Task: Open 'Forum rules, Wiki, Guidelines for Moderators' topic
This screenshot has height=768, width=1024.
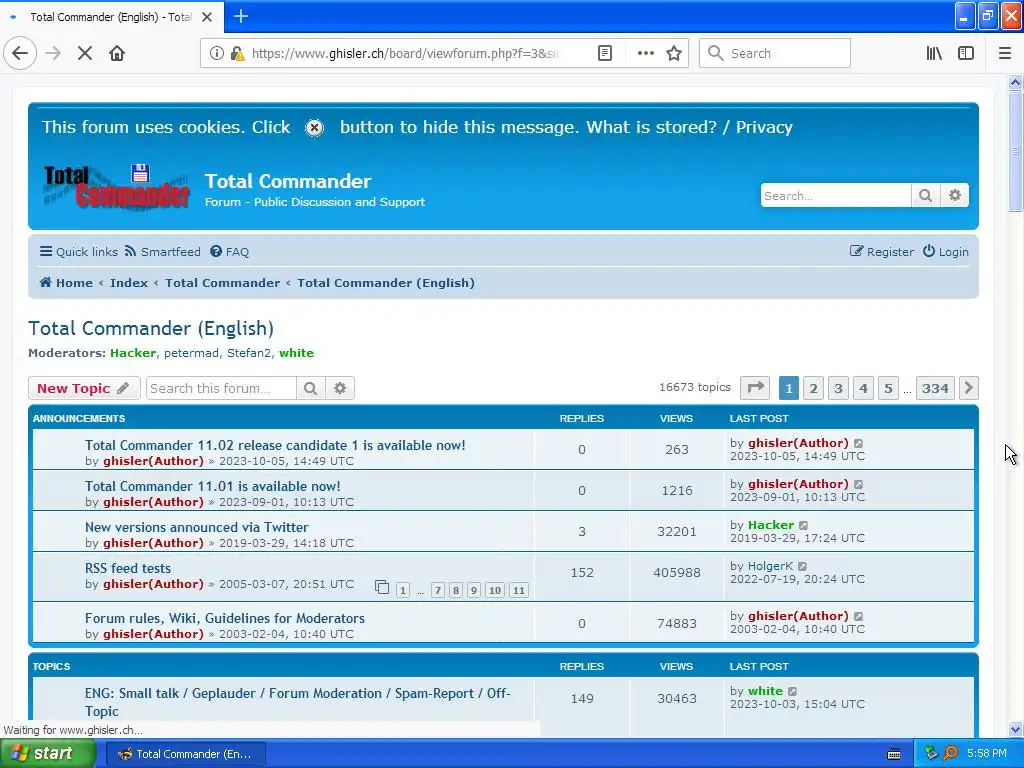Action: pyautogui.click(x=225, y=618)
